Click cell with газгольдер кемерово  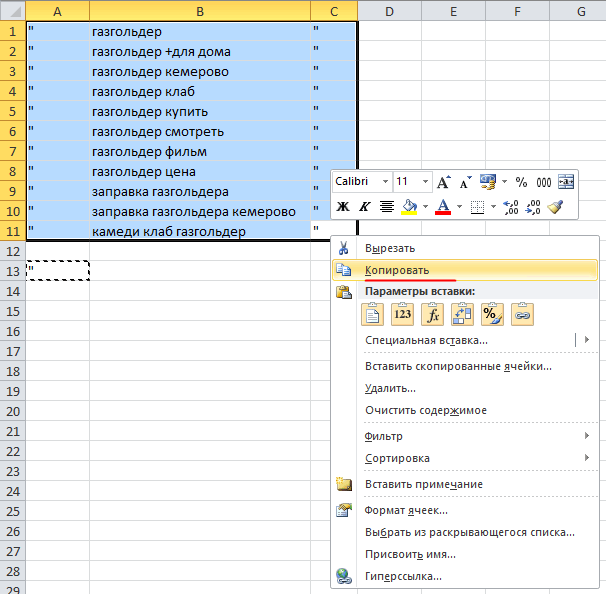200,71
